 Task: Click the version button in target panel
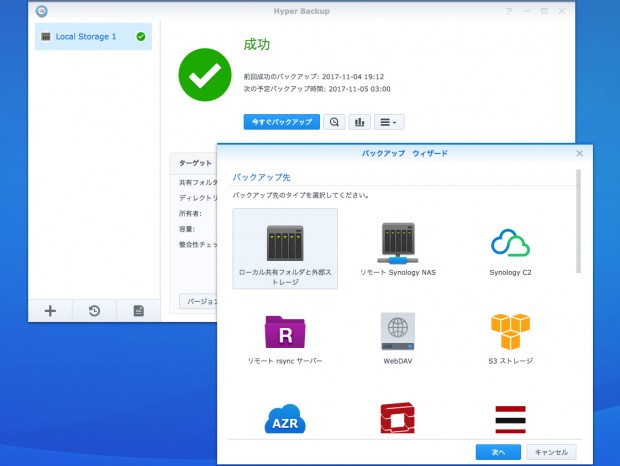pyautogui.click(x=198, y=301)
